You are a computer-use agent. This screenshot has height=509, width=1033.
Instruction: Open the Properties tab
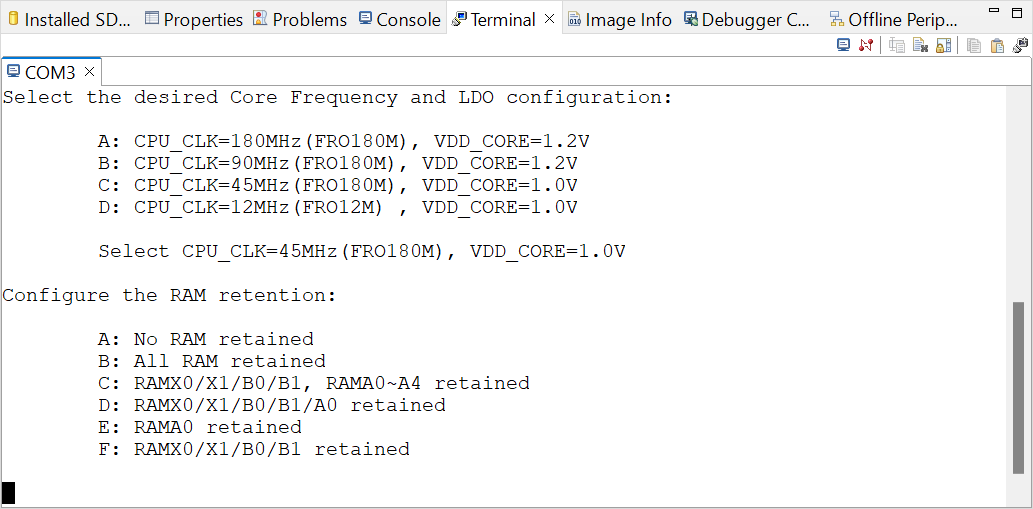(x=194, y=19)
